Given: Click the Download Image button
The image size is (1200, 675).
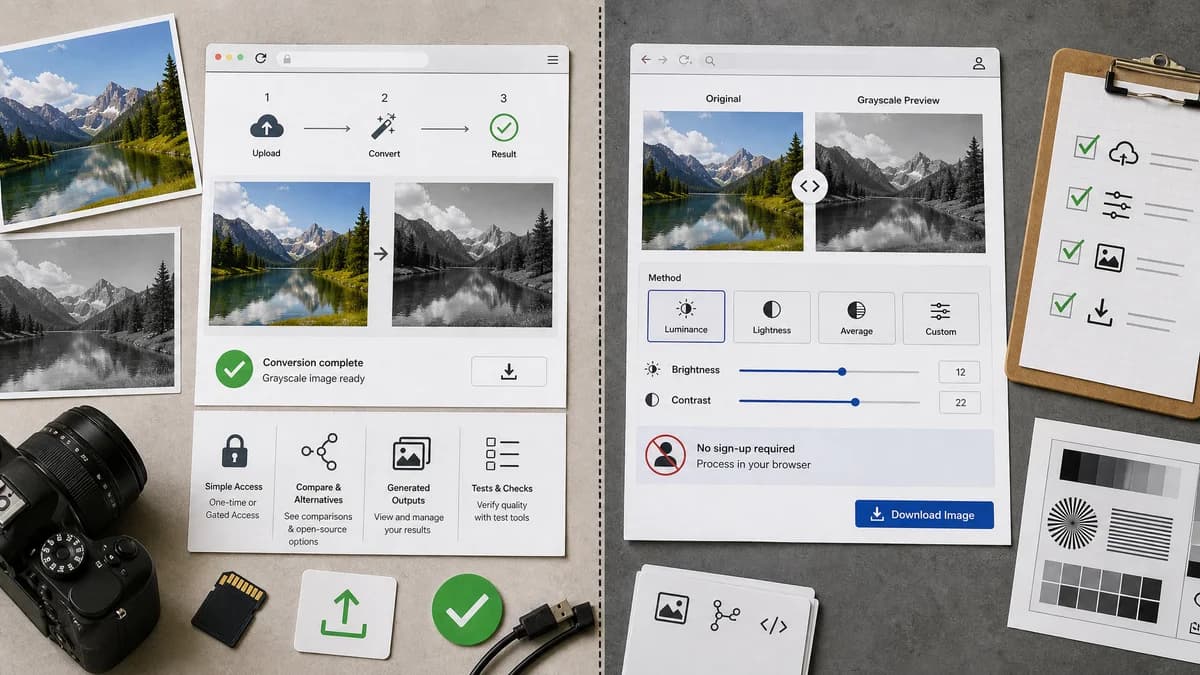Looking at the screenshot, I should (x=924, y=514).
